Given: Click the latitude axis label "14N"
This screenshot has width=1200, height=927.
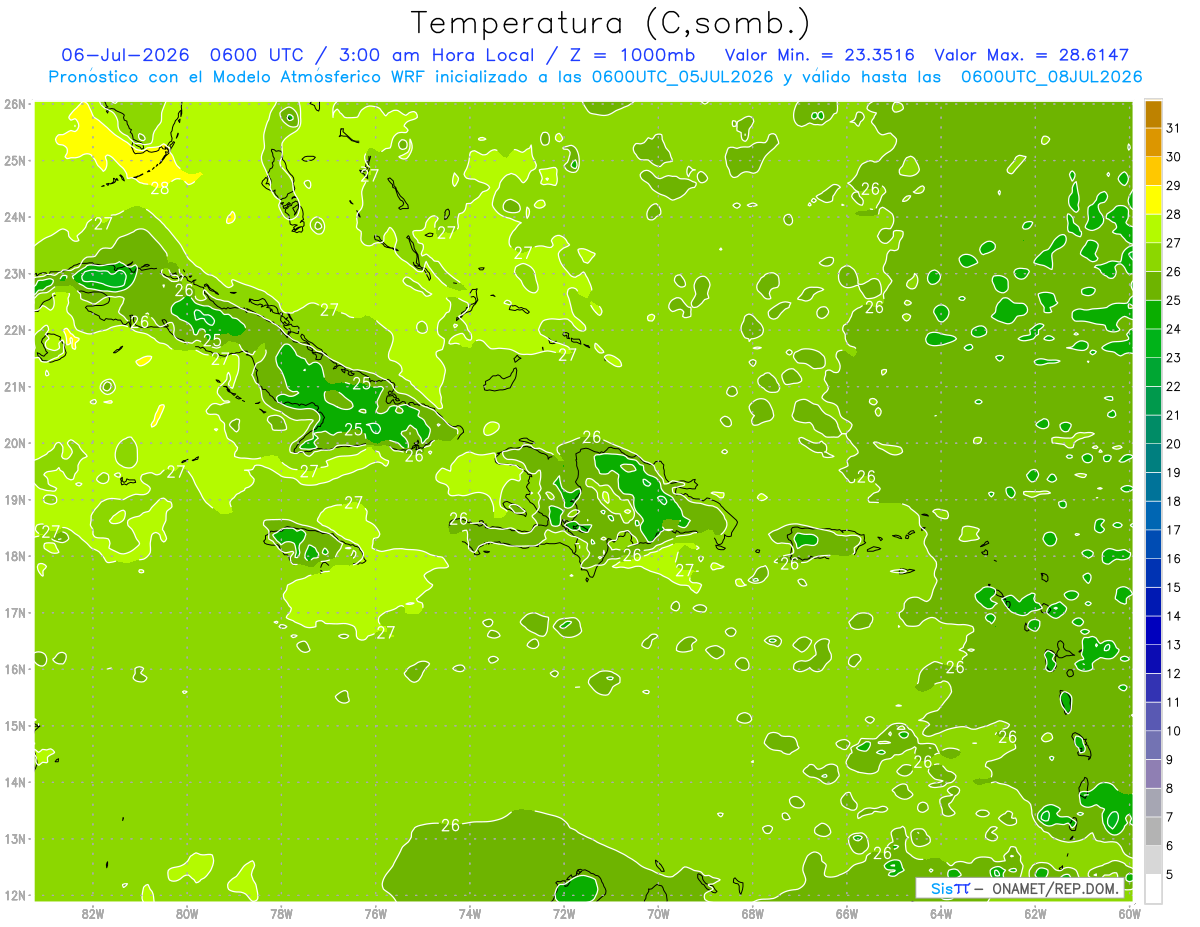Looking at the screenshot, I should tap(14, 782).
